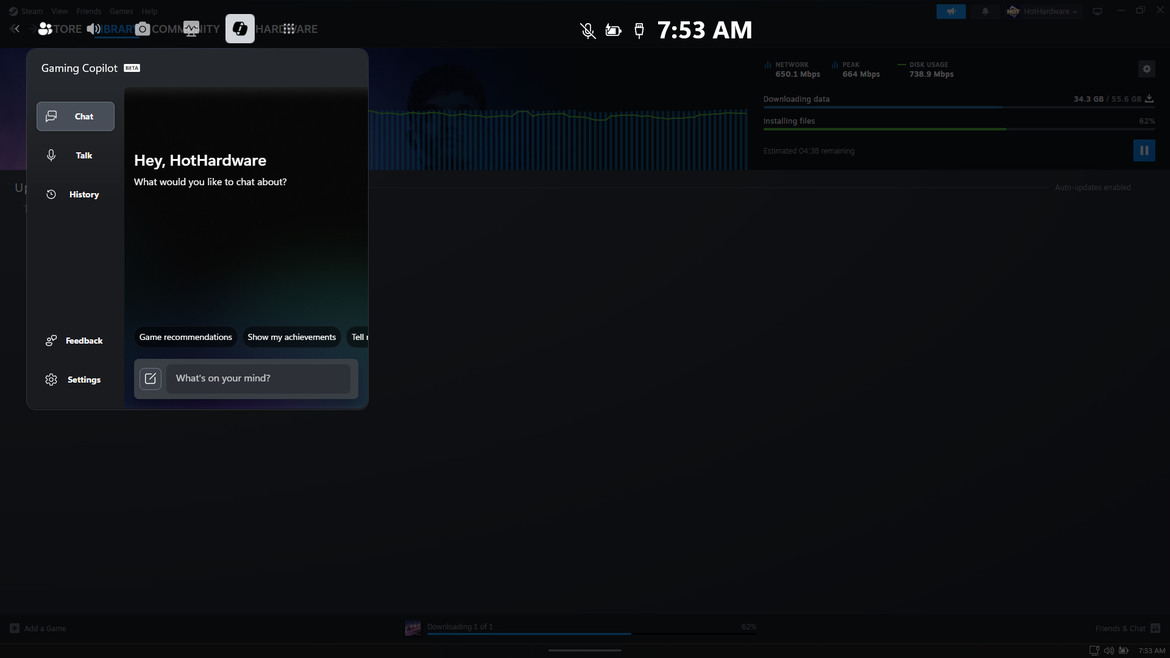Screen dimensions: 1170x658
Task: Open Gaming Copilot Settings
Action: pos(74,380)
